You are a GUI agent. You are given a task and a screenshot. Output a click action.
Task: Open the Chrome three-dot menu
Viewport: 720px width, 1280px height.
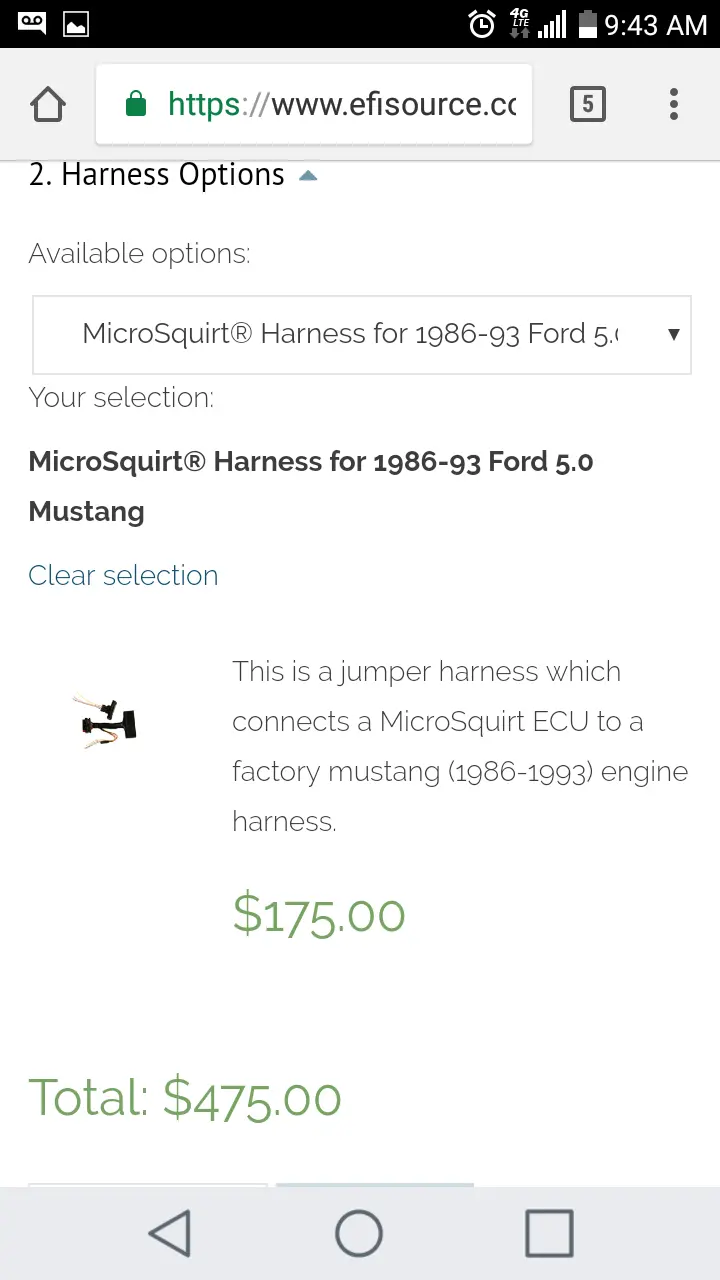[674, 104]
